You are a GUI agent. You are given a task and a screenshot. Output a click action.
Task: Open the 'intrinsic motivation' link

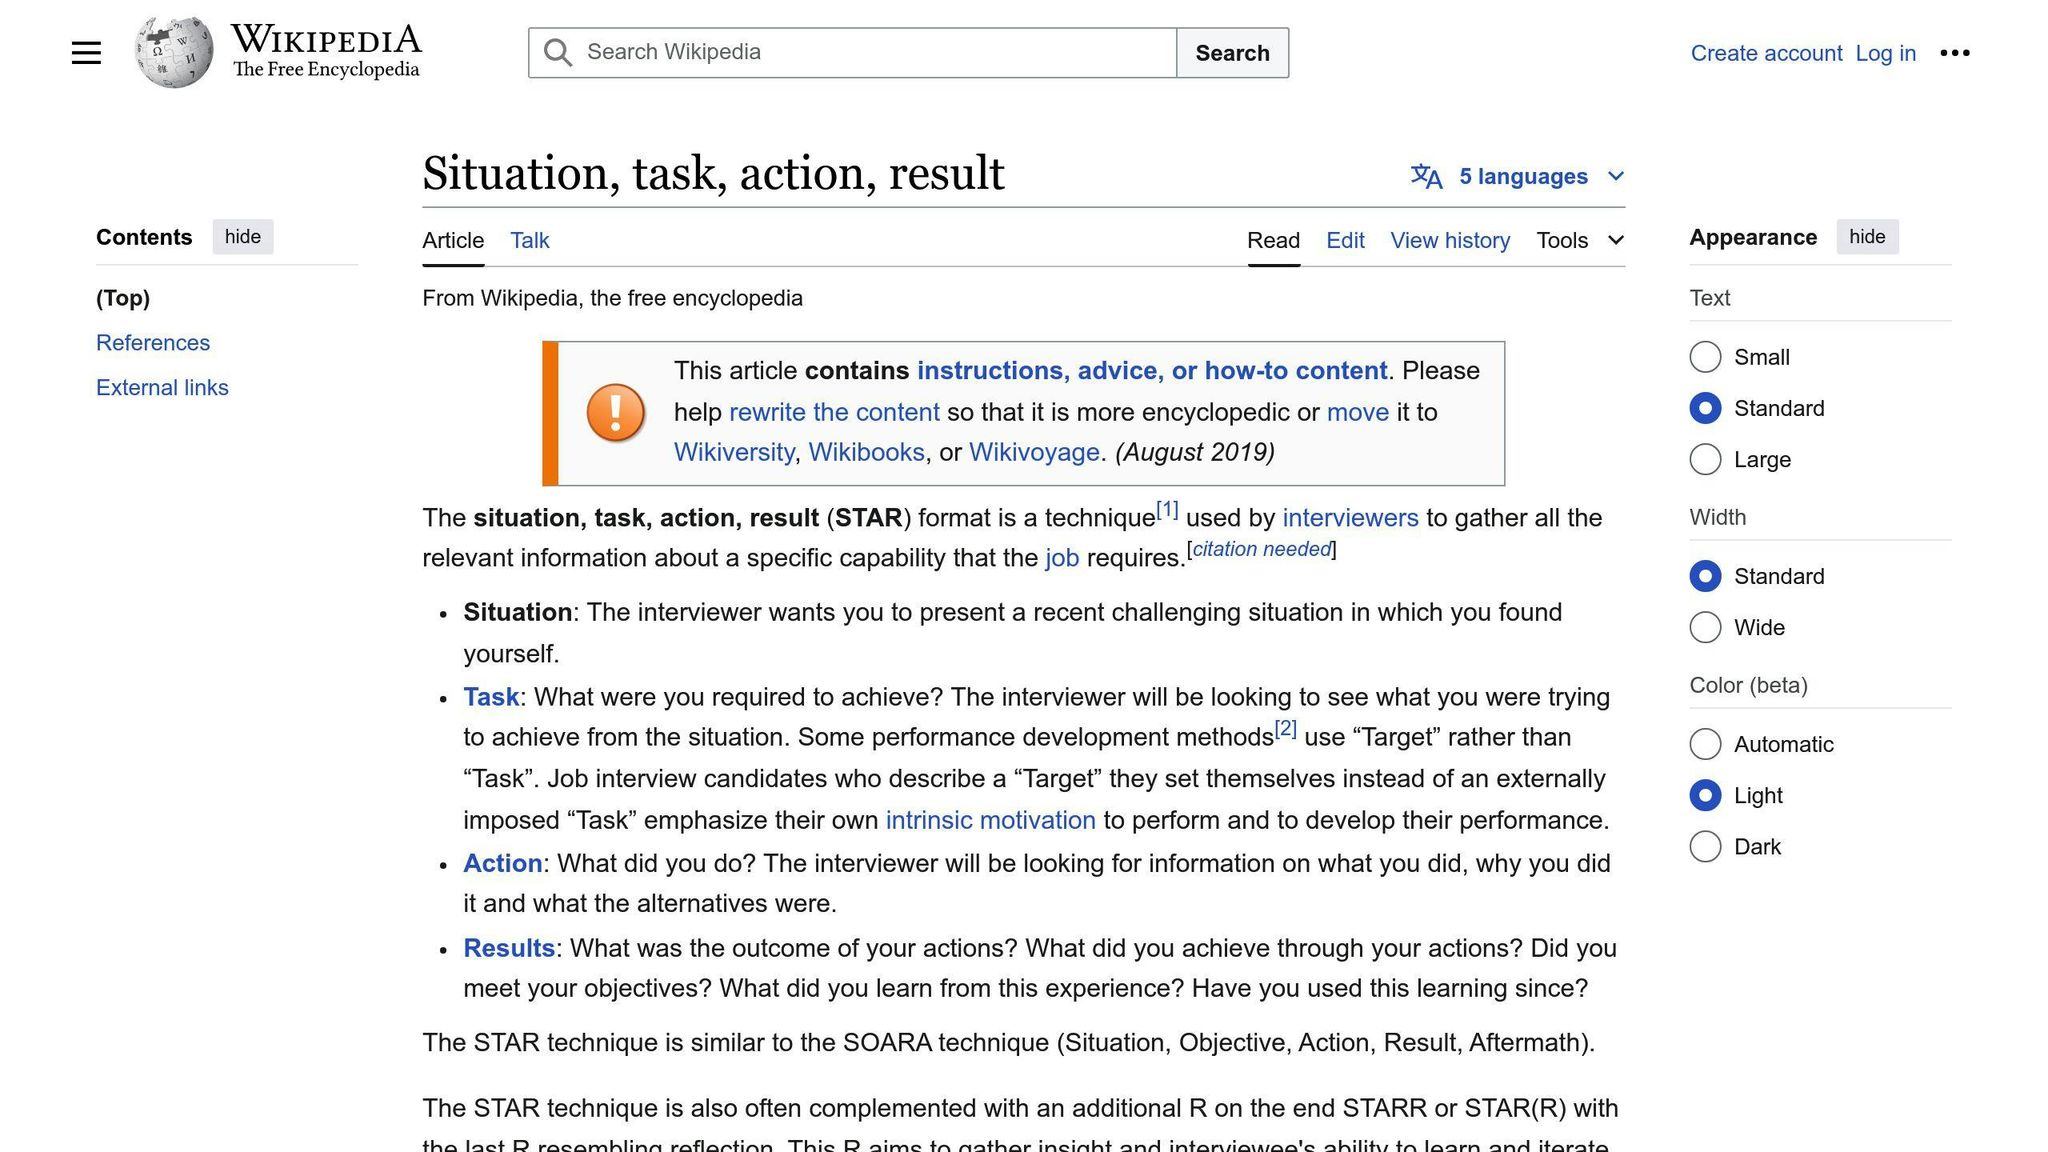point(990,820)
